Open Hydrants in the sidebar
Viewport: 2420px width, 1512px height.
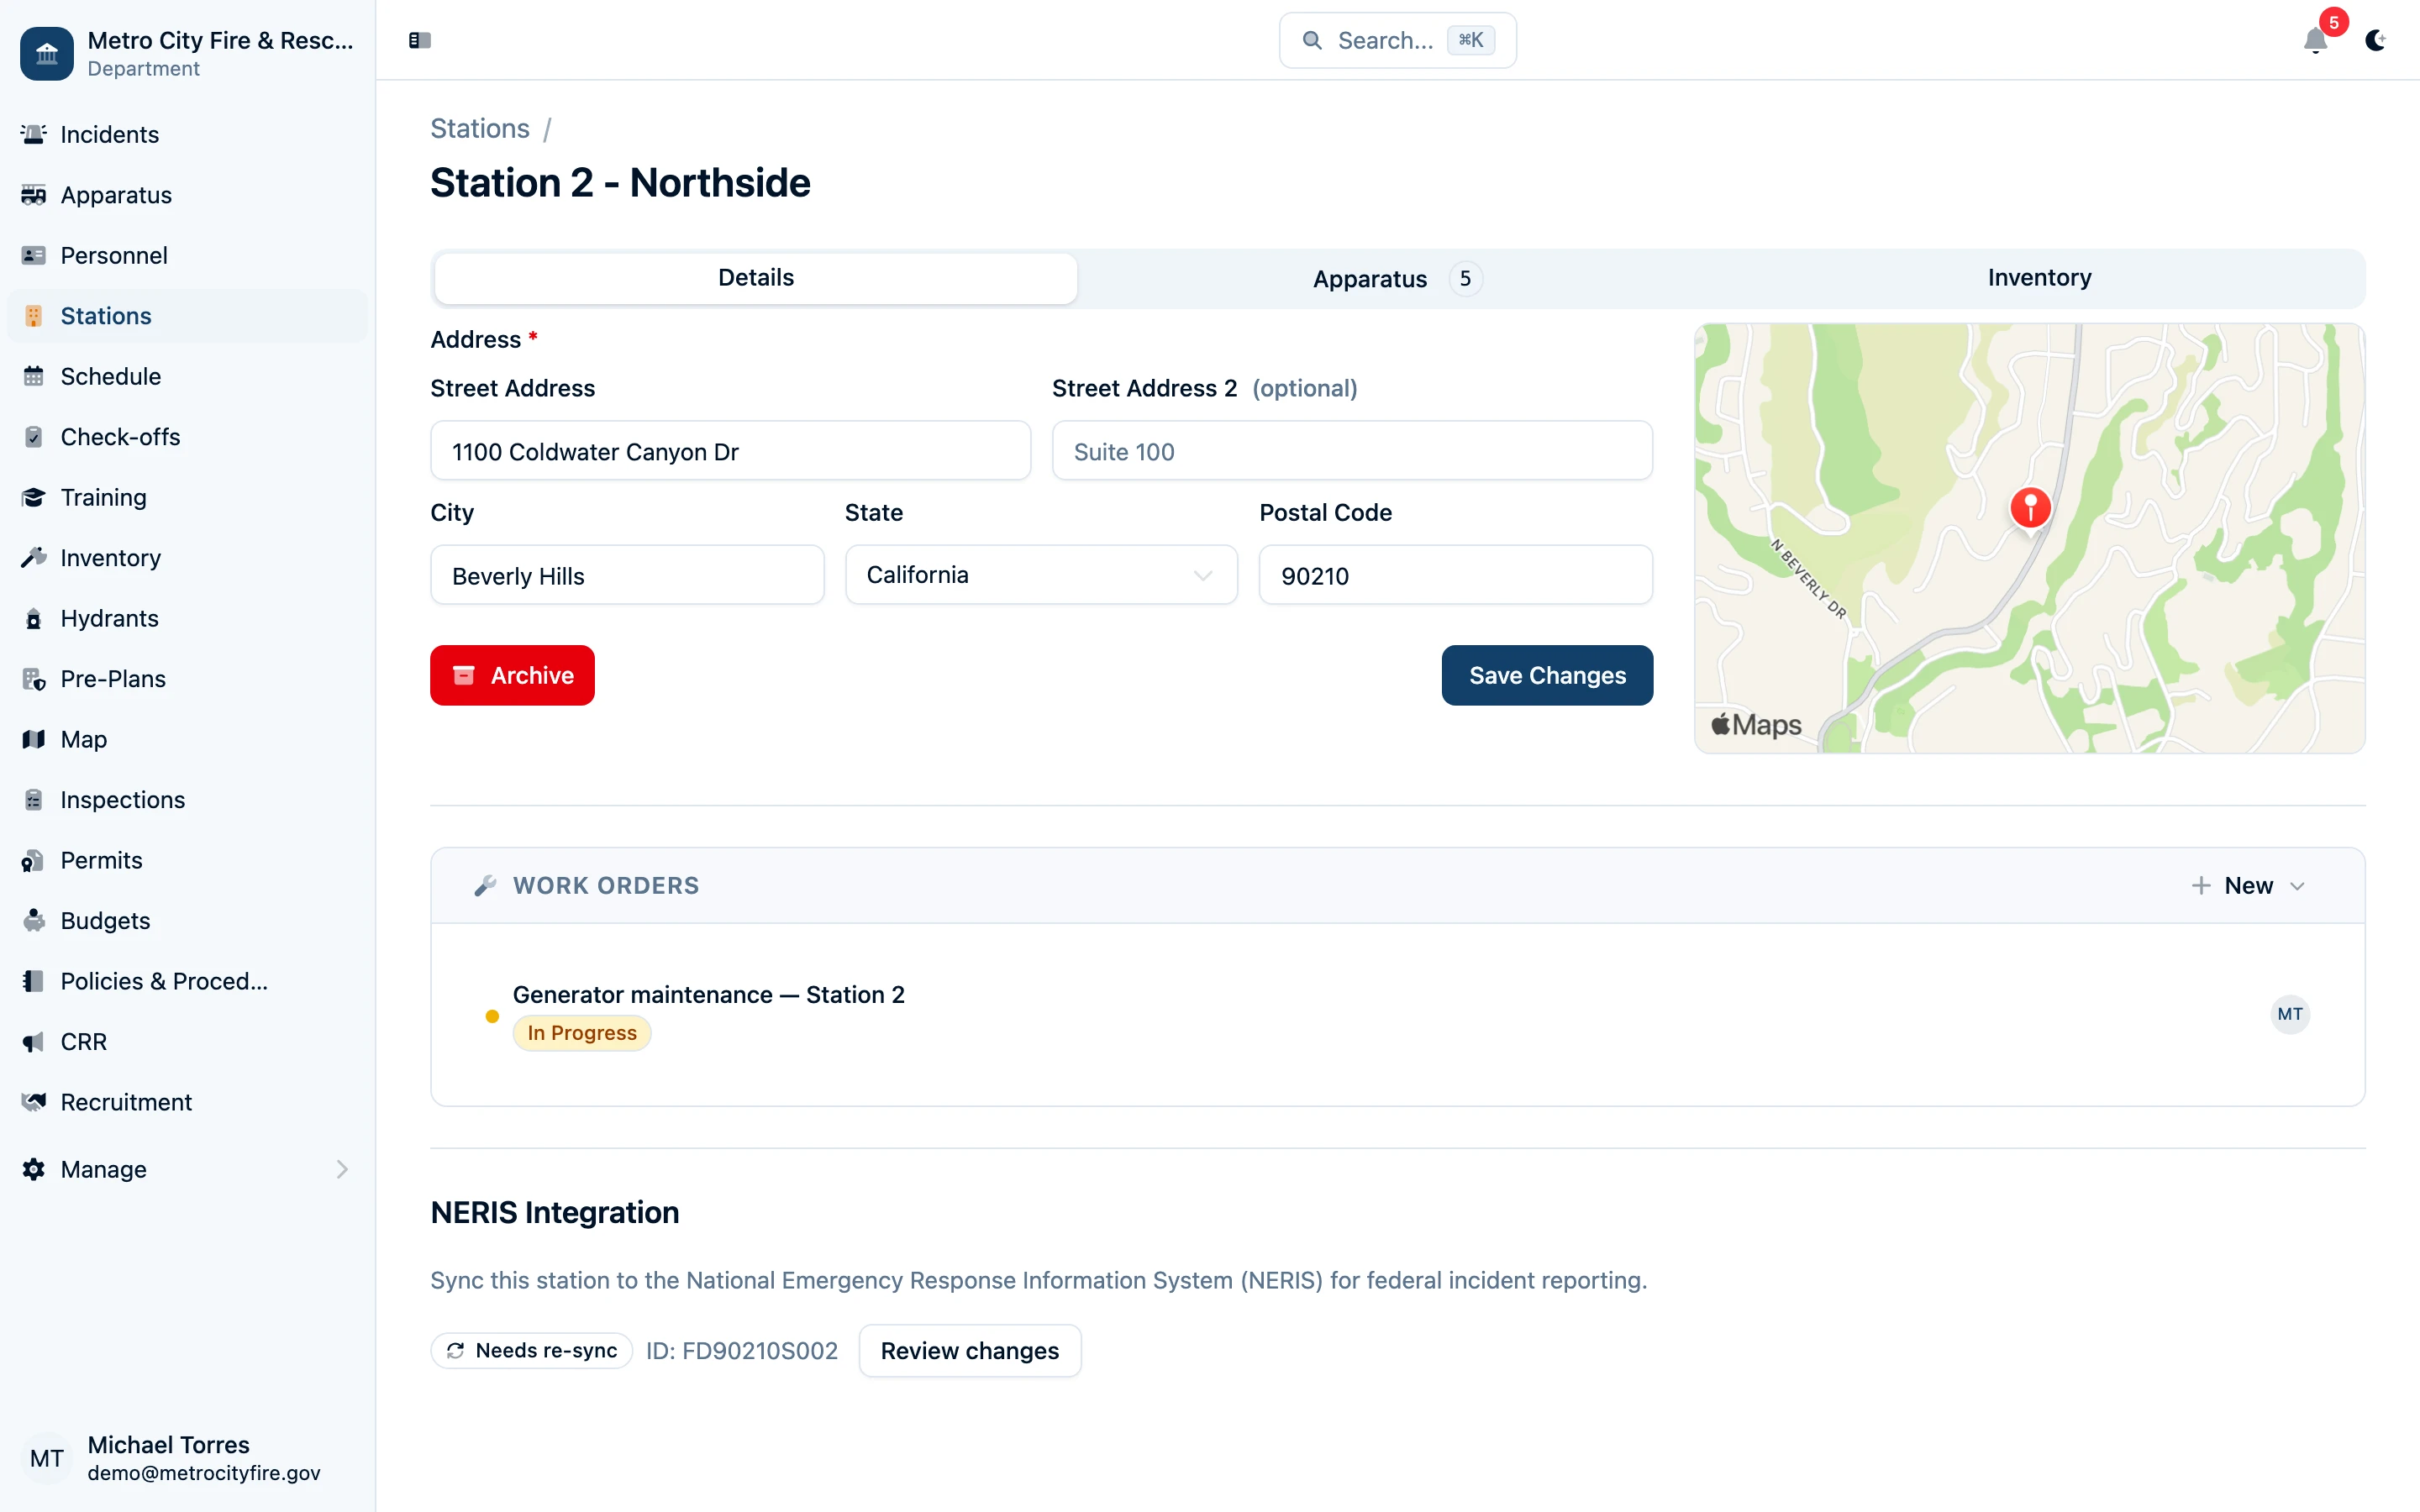(x=109, y=618)
